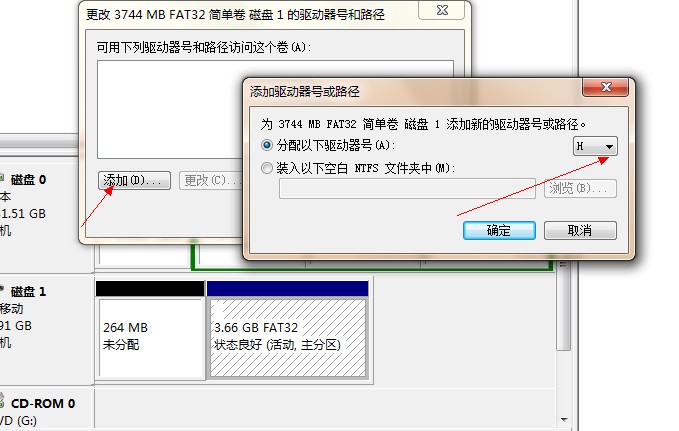Image resolution: width=679 pixels, height=431 pixels.
Task: Click the 确定 button in the add drive letter dialog
Action: coord(499,230)
